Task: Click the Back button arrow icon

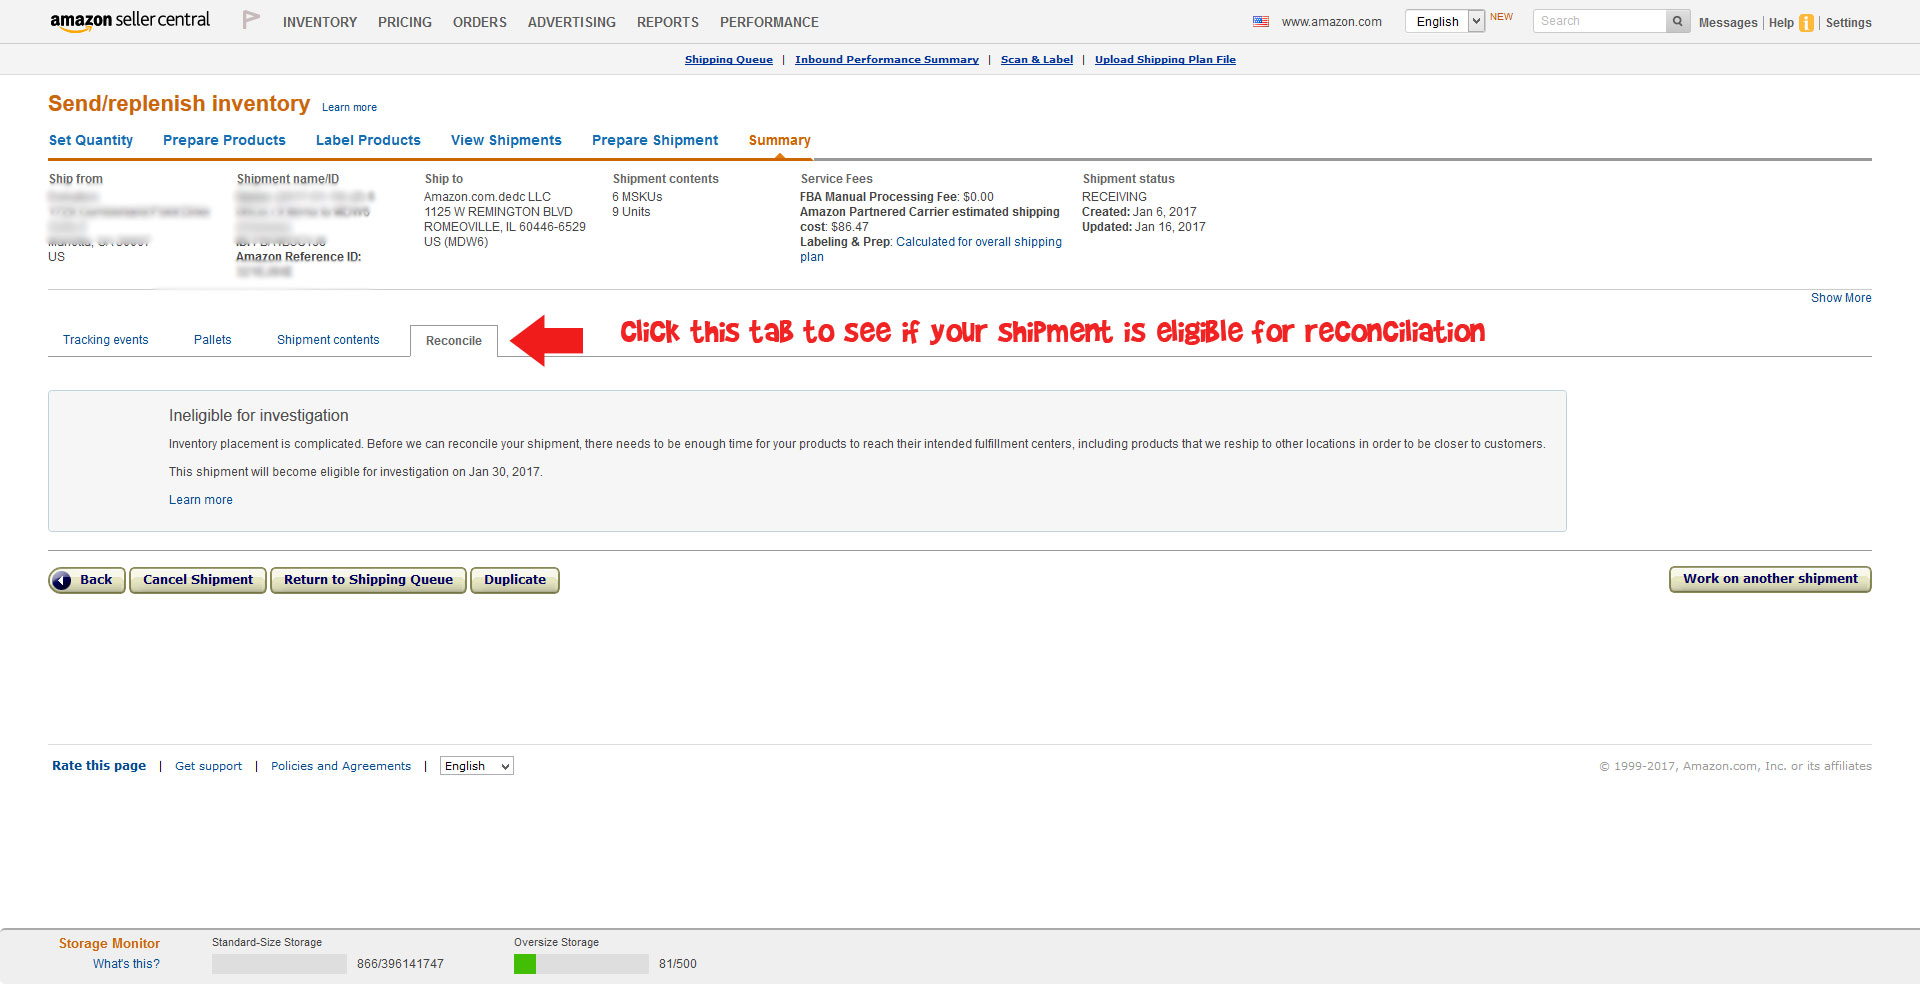Action: [x=62, y=580]
